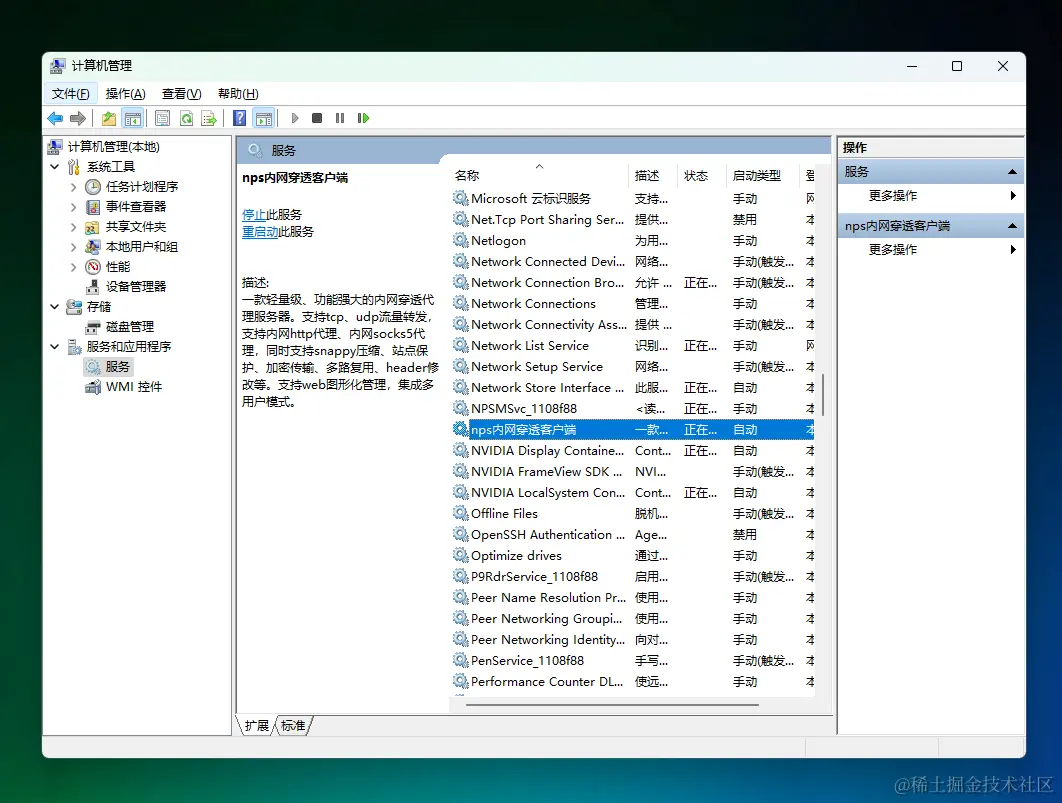Viewport: 1062px width, 803px height.
Task: Sort by the 状态 column header
Action: coord(701,175)
